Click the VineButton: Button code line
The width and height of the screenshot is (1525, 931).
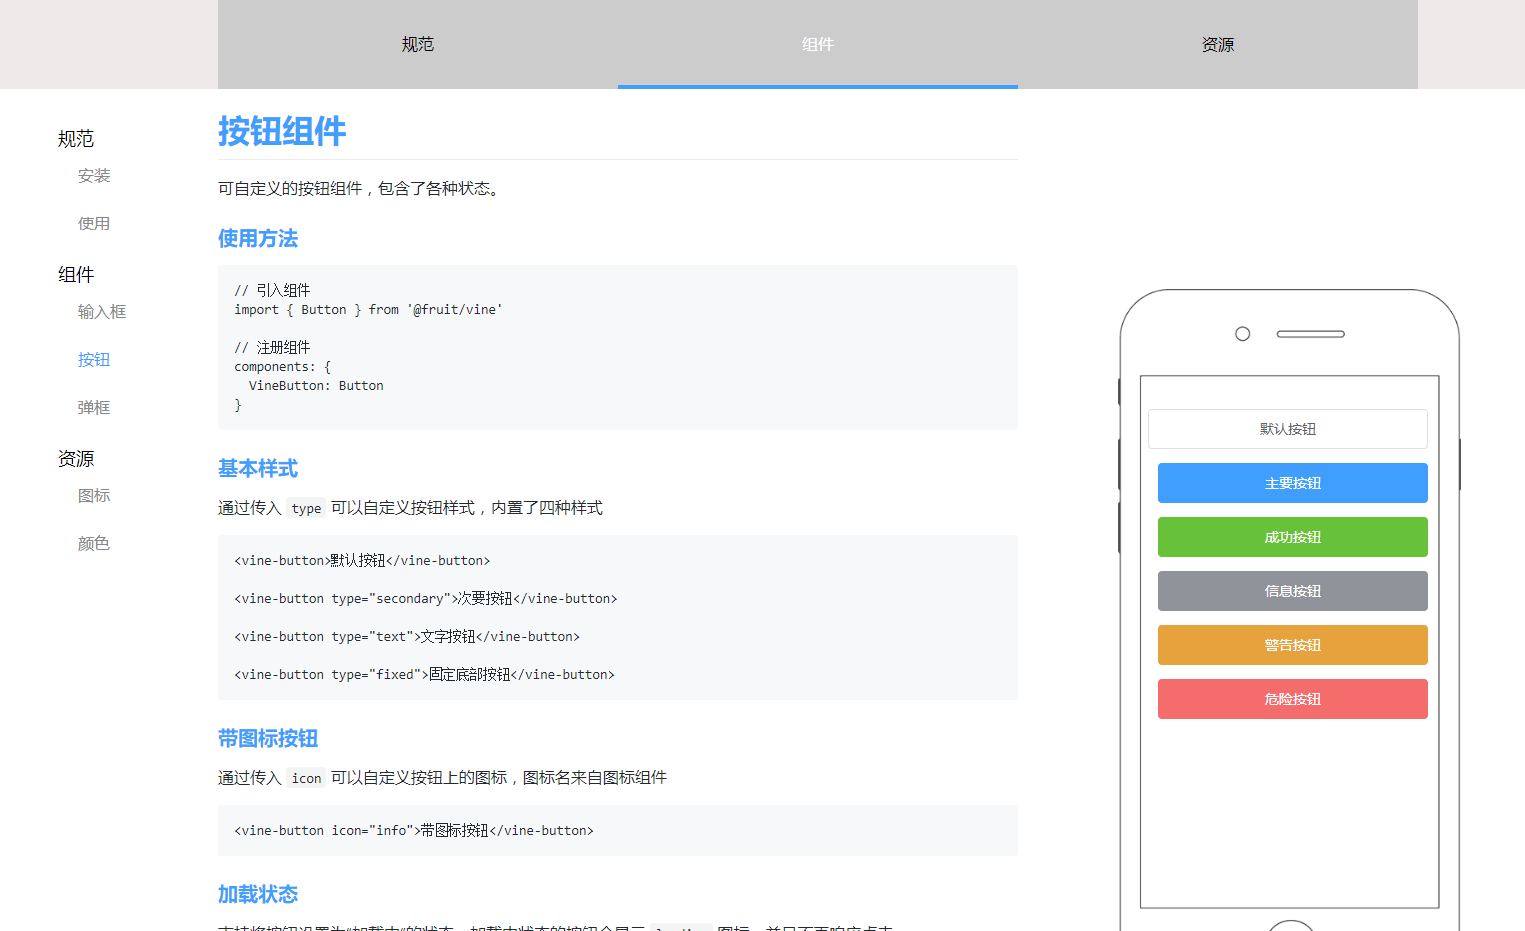pyautogui.click(x=316, y=386)
